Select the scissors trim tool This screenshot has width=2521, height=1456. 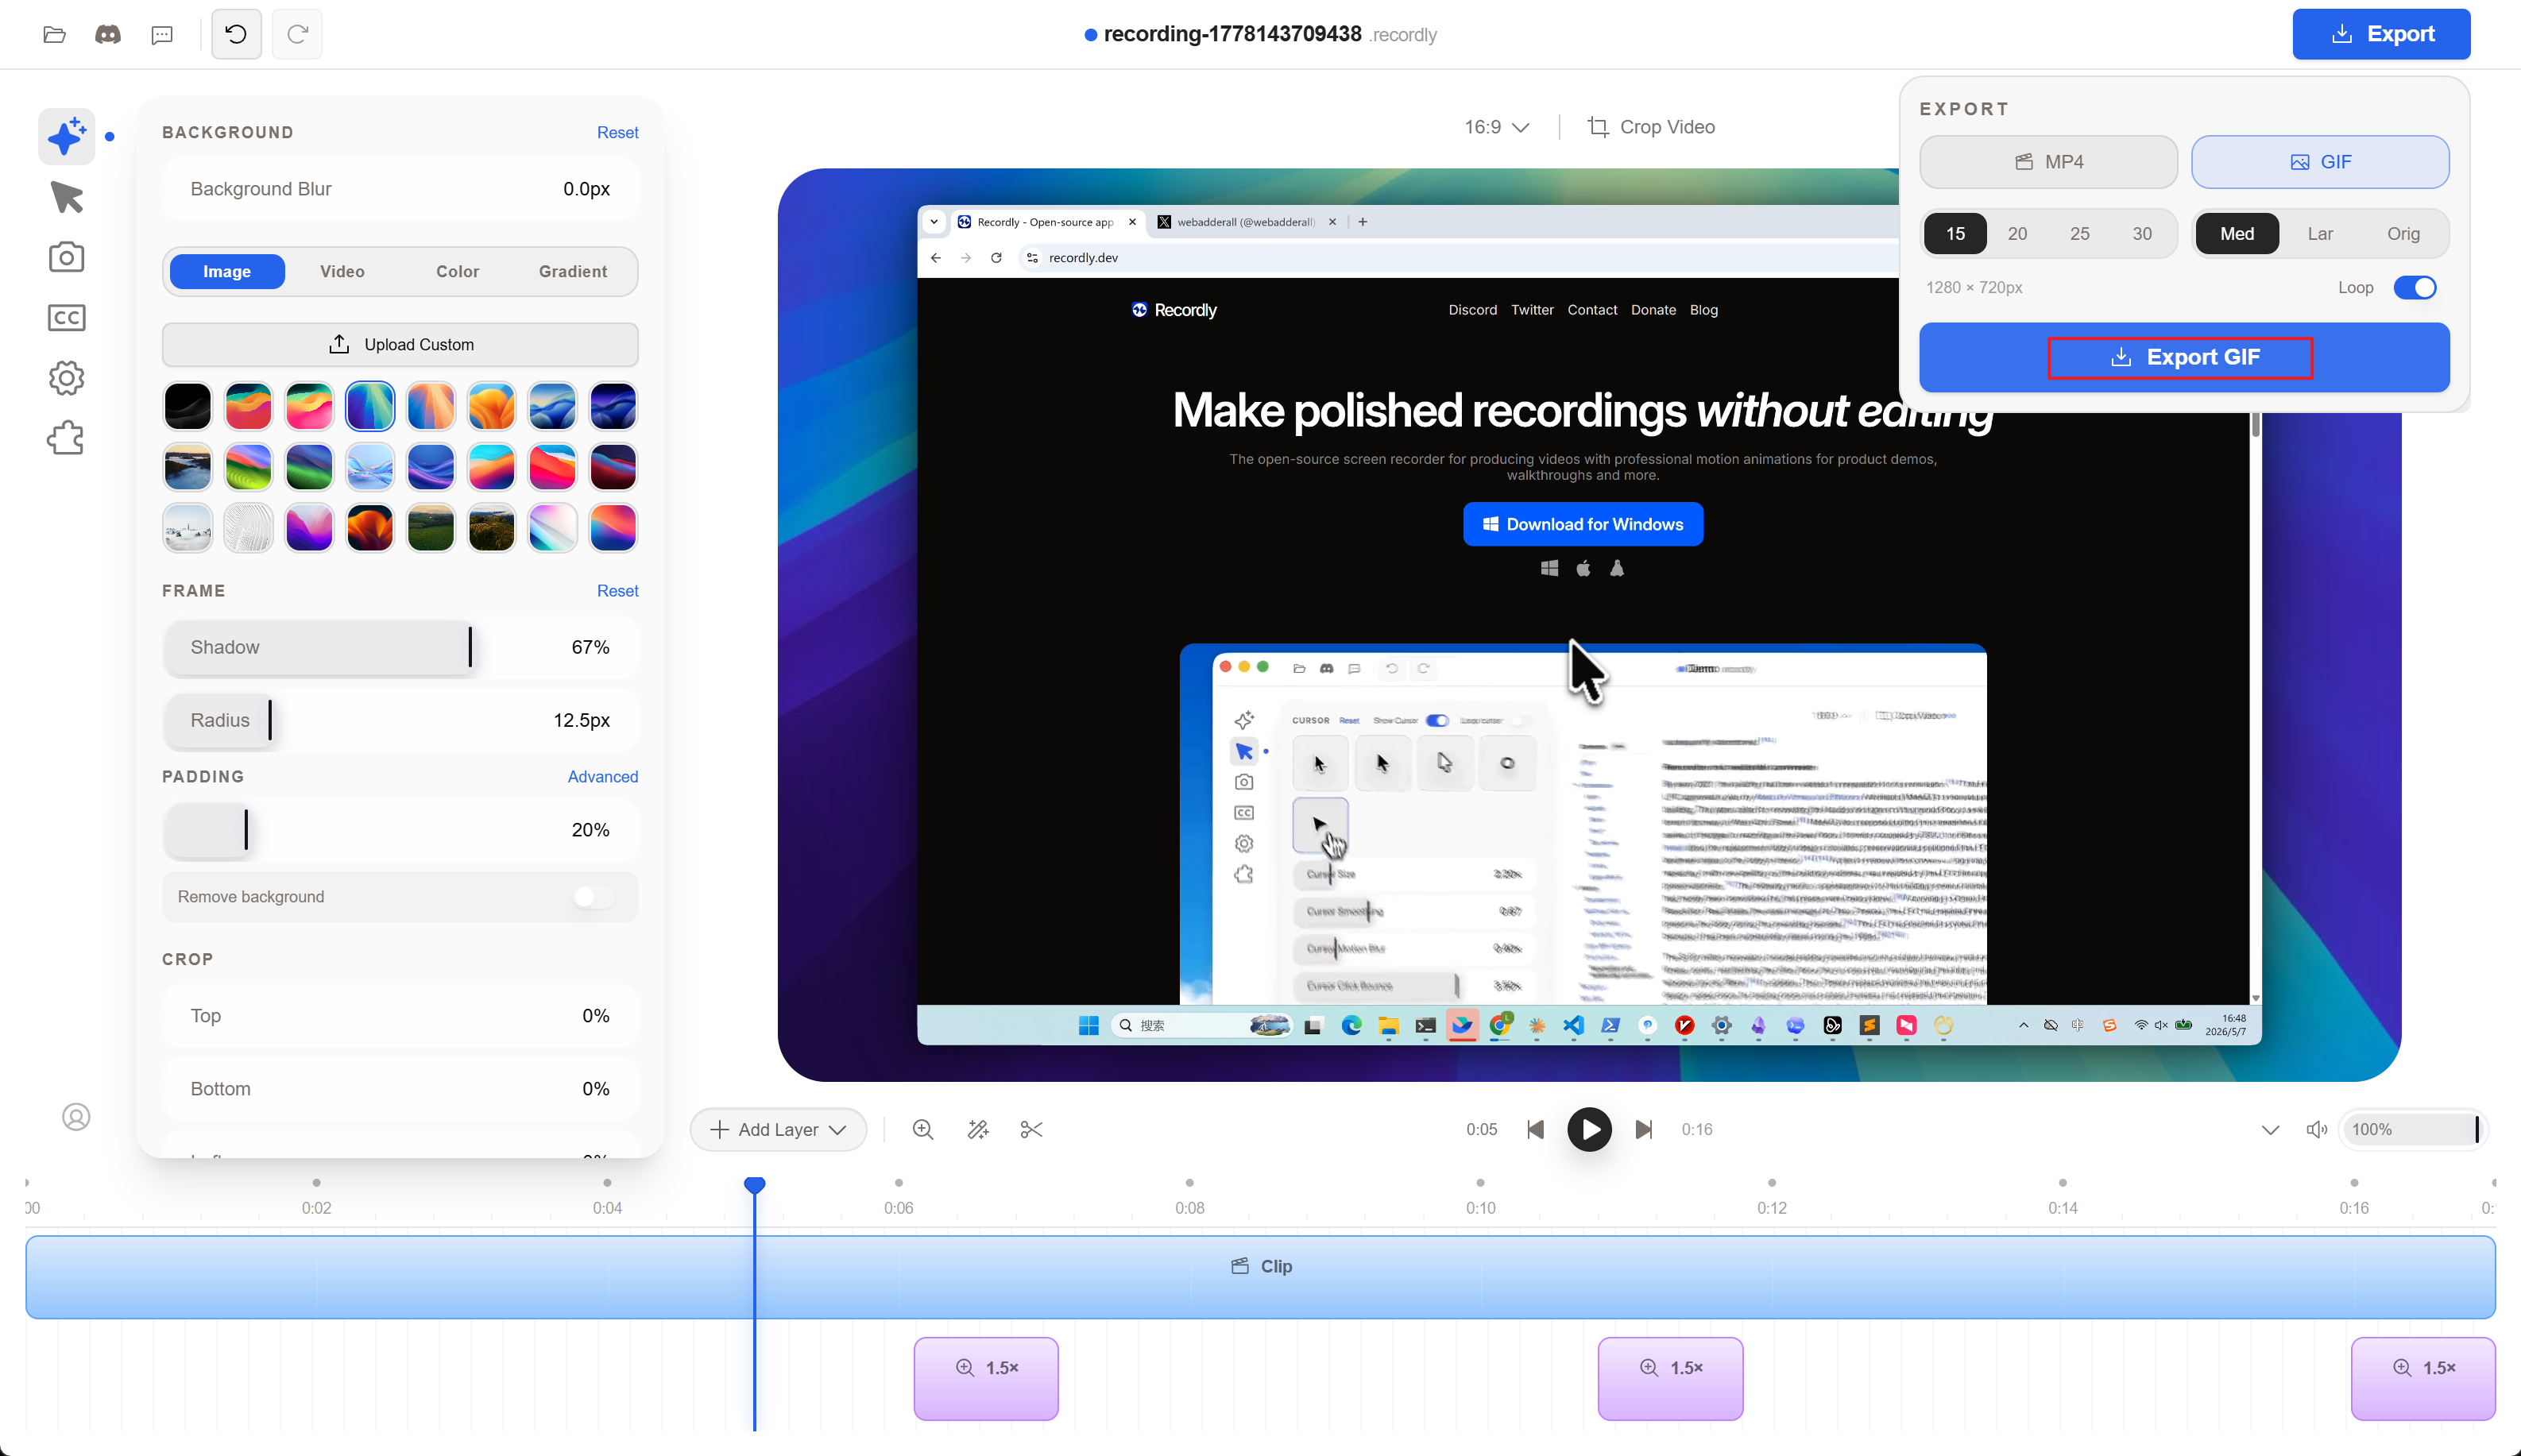tap(1031, 1129)
